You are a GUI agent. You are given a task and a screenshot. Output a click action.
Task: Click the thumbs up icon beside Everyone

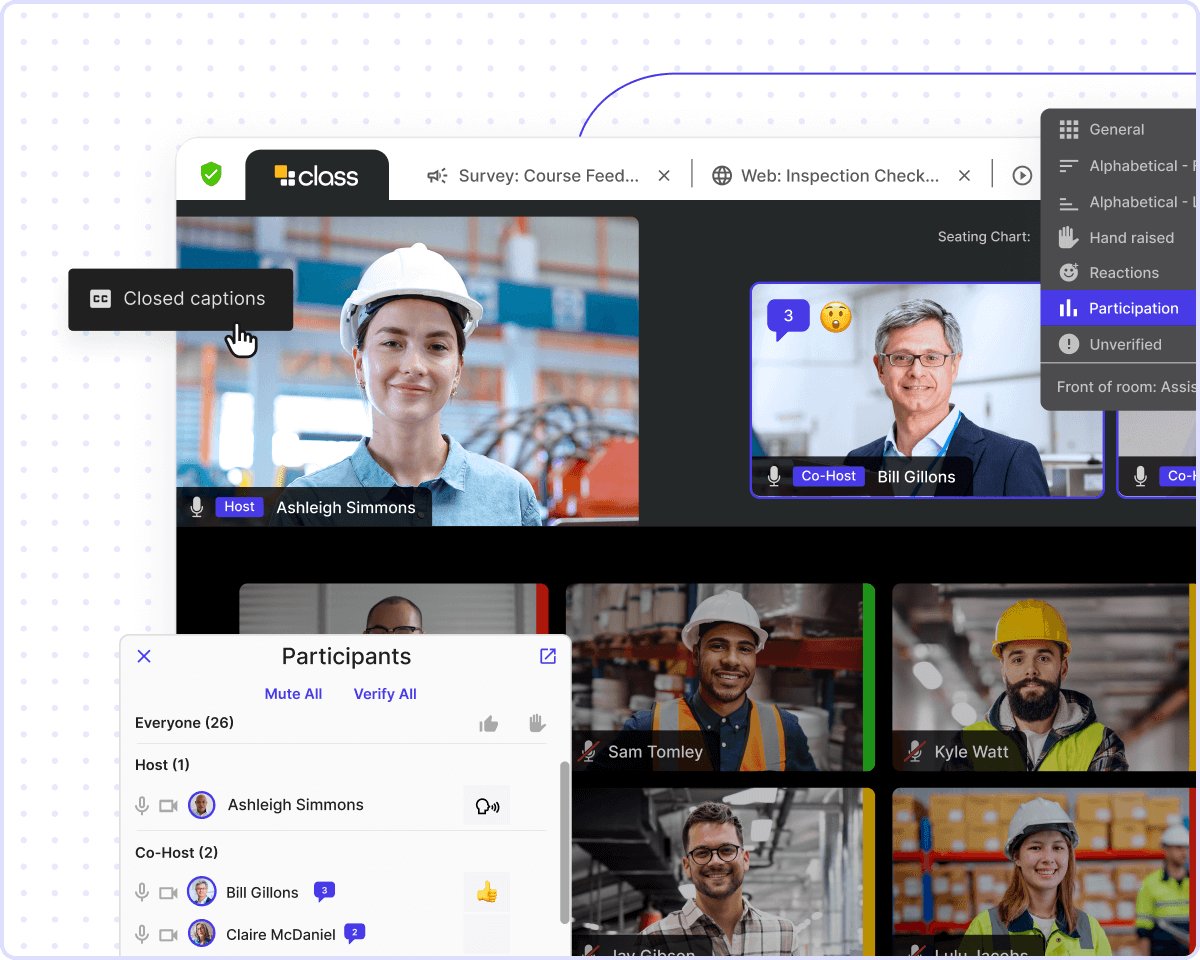pyautogui.click(x=489, y=724)
